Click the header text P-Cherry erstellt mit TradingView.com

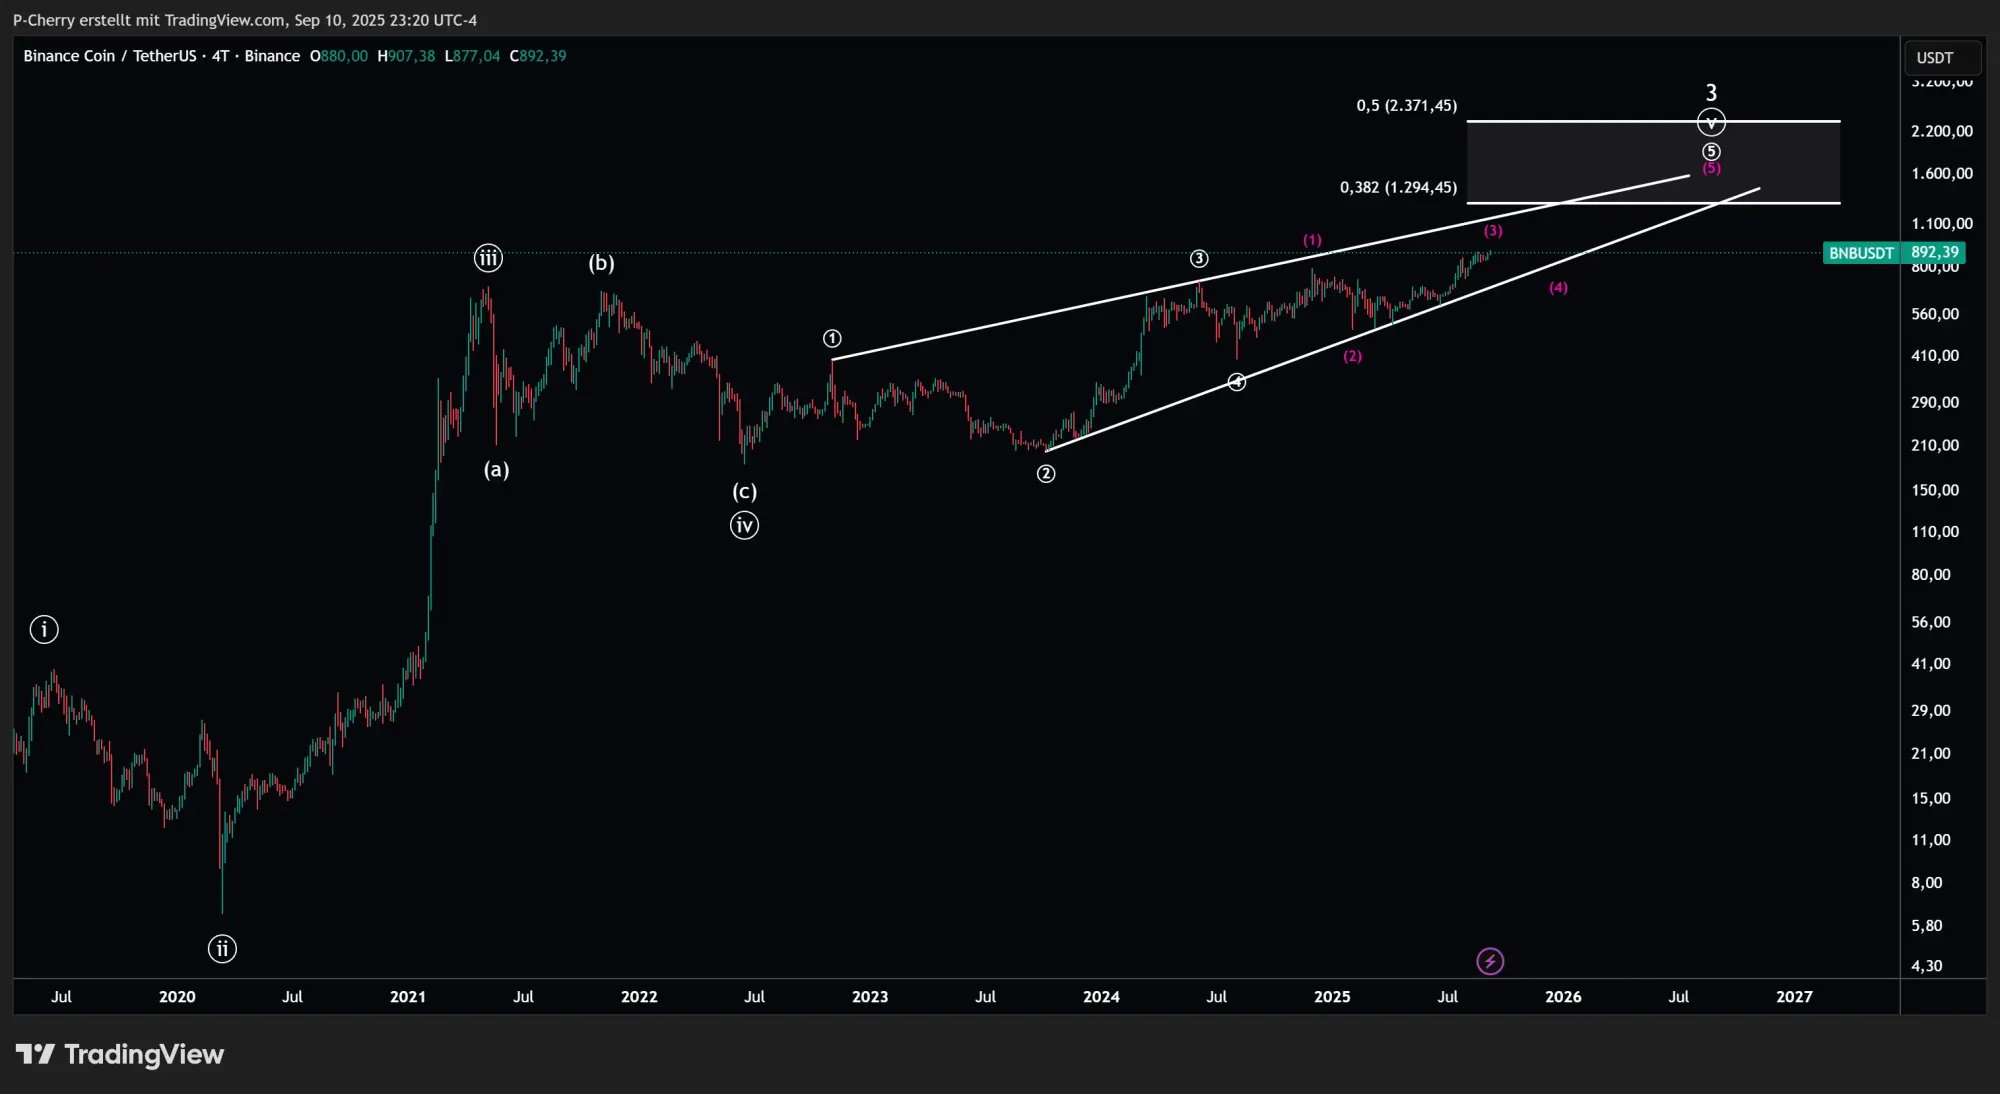pyautogui.click(x=149, y=20)
